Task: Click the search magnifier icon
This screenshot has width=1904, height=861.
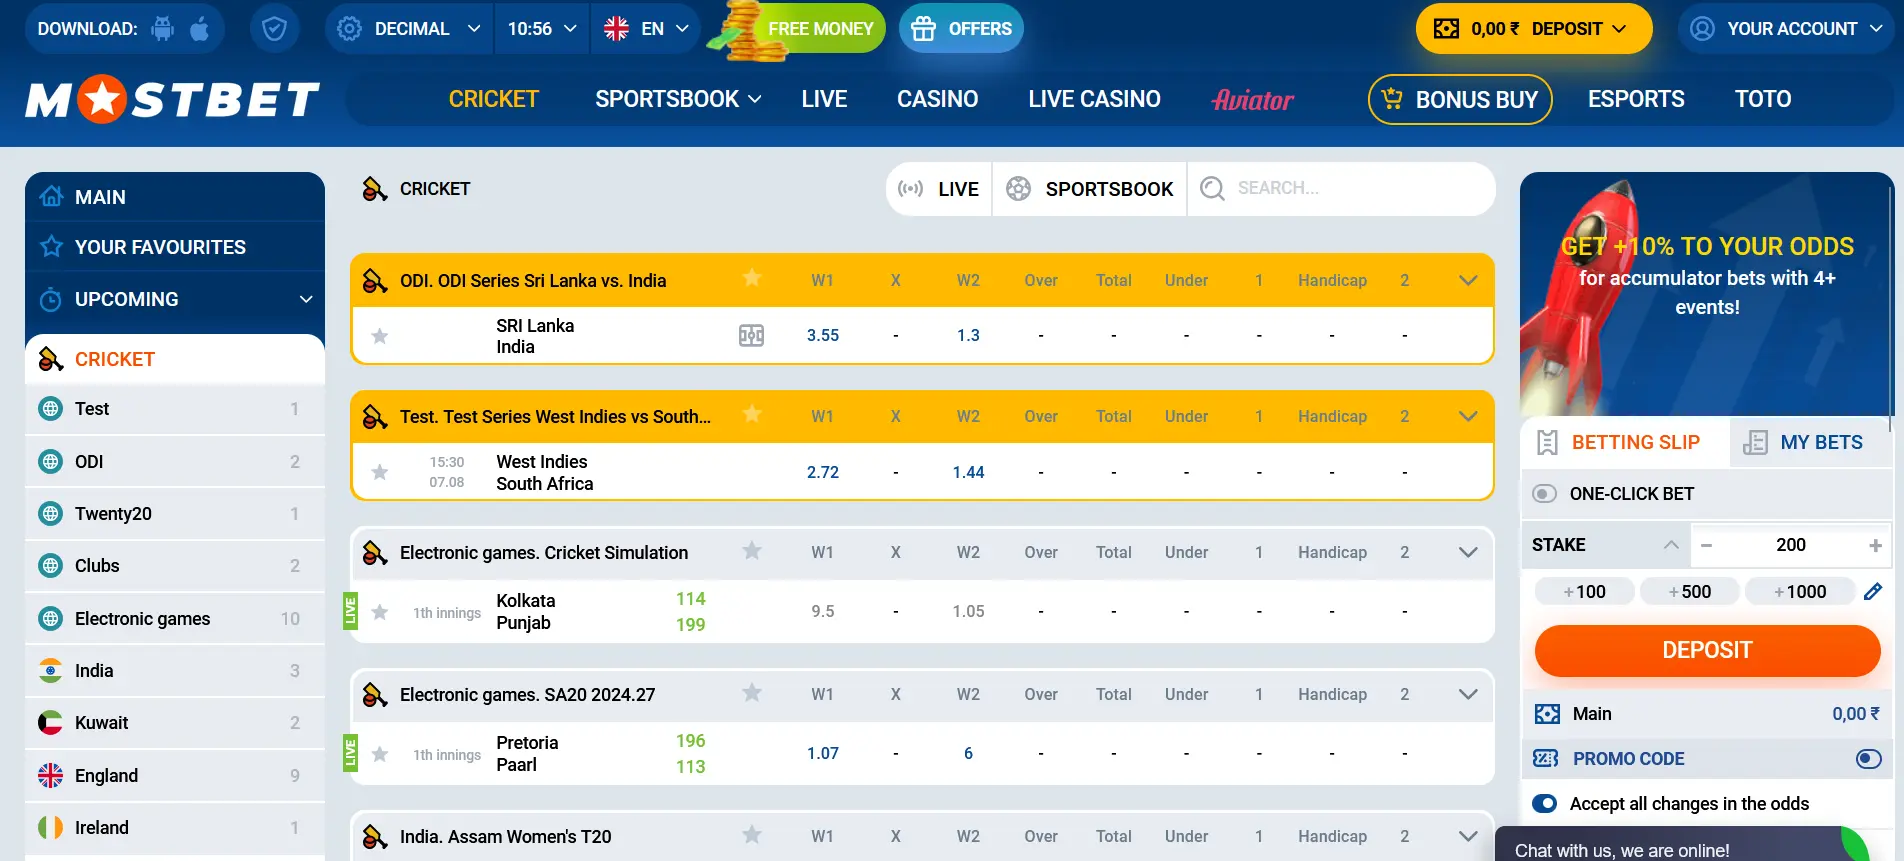Action: (1212, 188)
